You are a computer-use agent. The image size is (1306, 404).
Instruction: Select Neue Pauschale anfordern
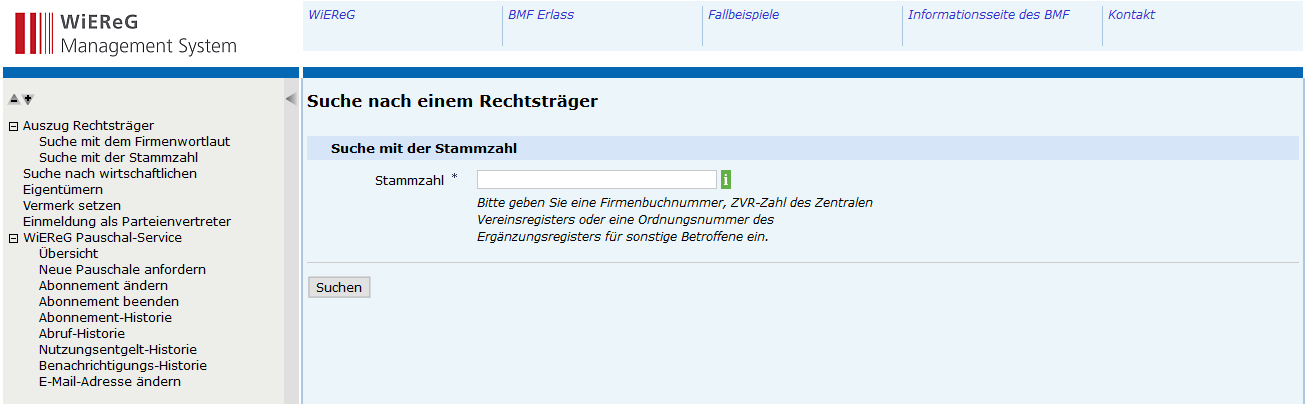[x=122, y=270]
